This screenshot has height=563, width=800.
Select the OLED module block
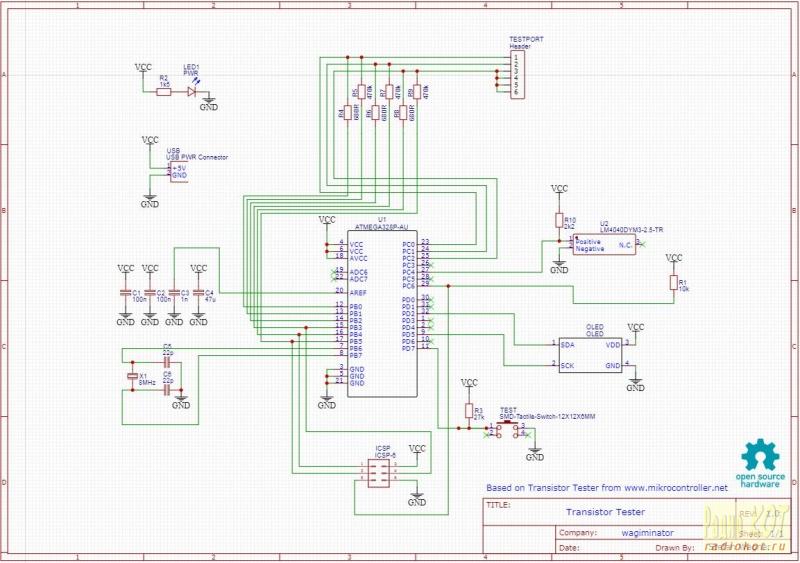pos(593,354)
